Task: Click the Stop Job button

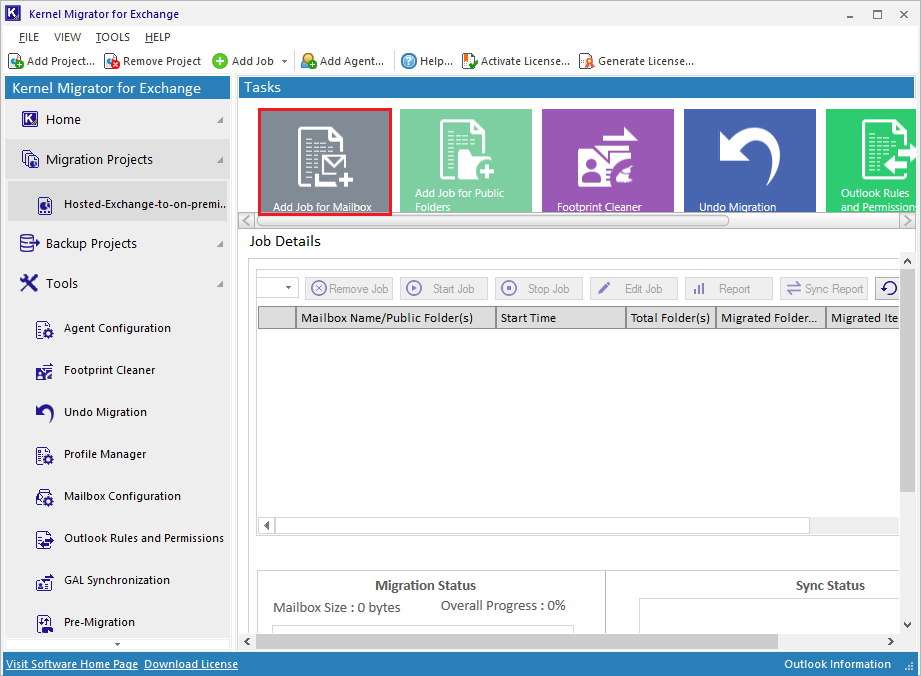Action: pos(539,288)
